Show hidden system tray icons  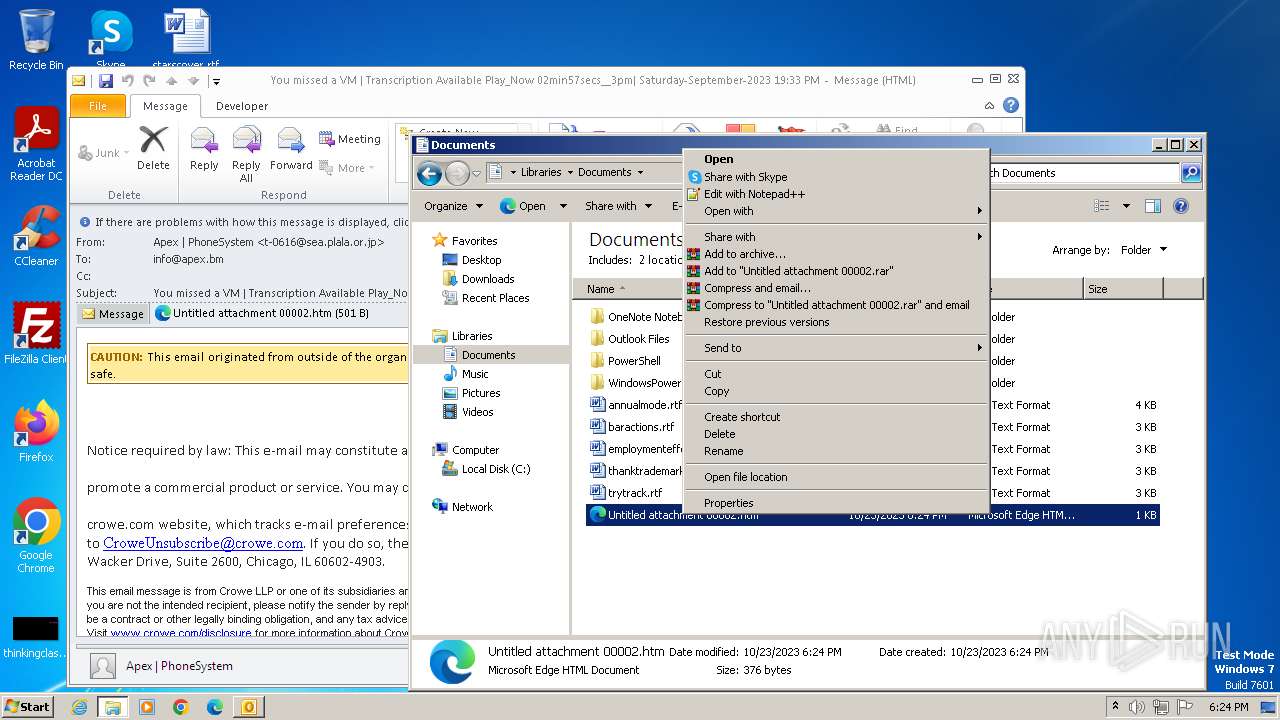pos(1116,707)
